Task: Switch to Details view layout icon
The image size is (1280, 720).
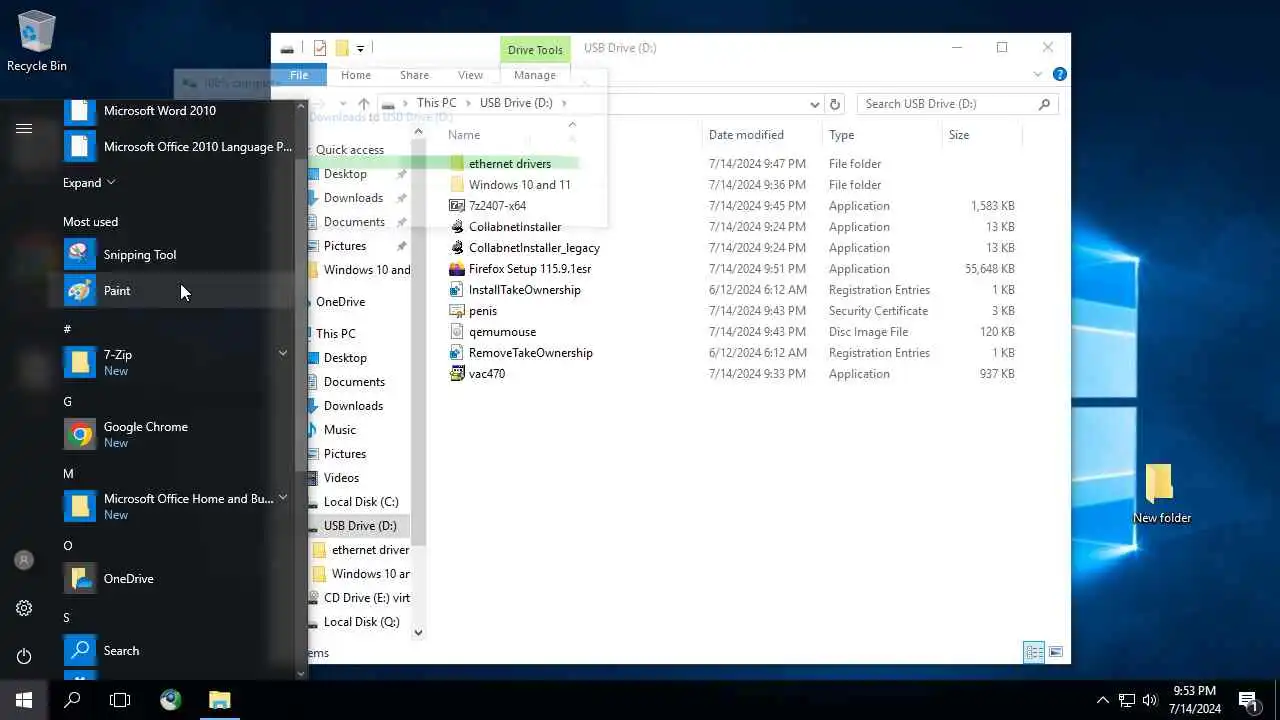Action: (1034, 653)
